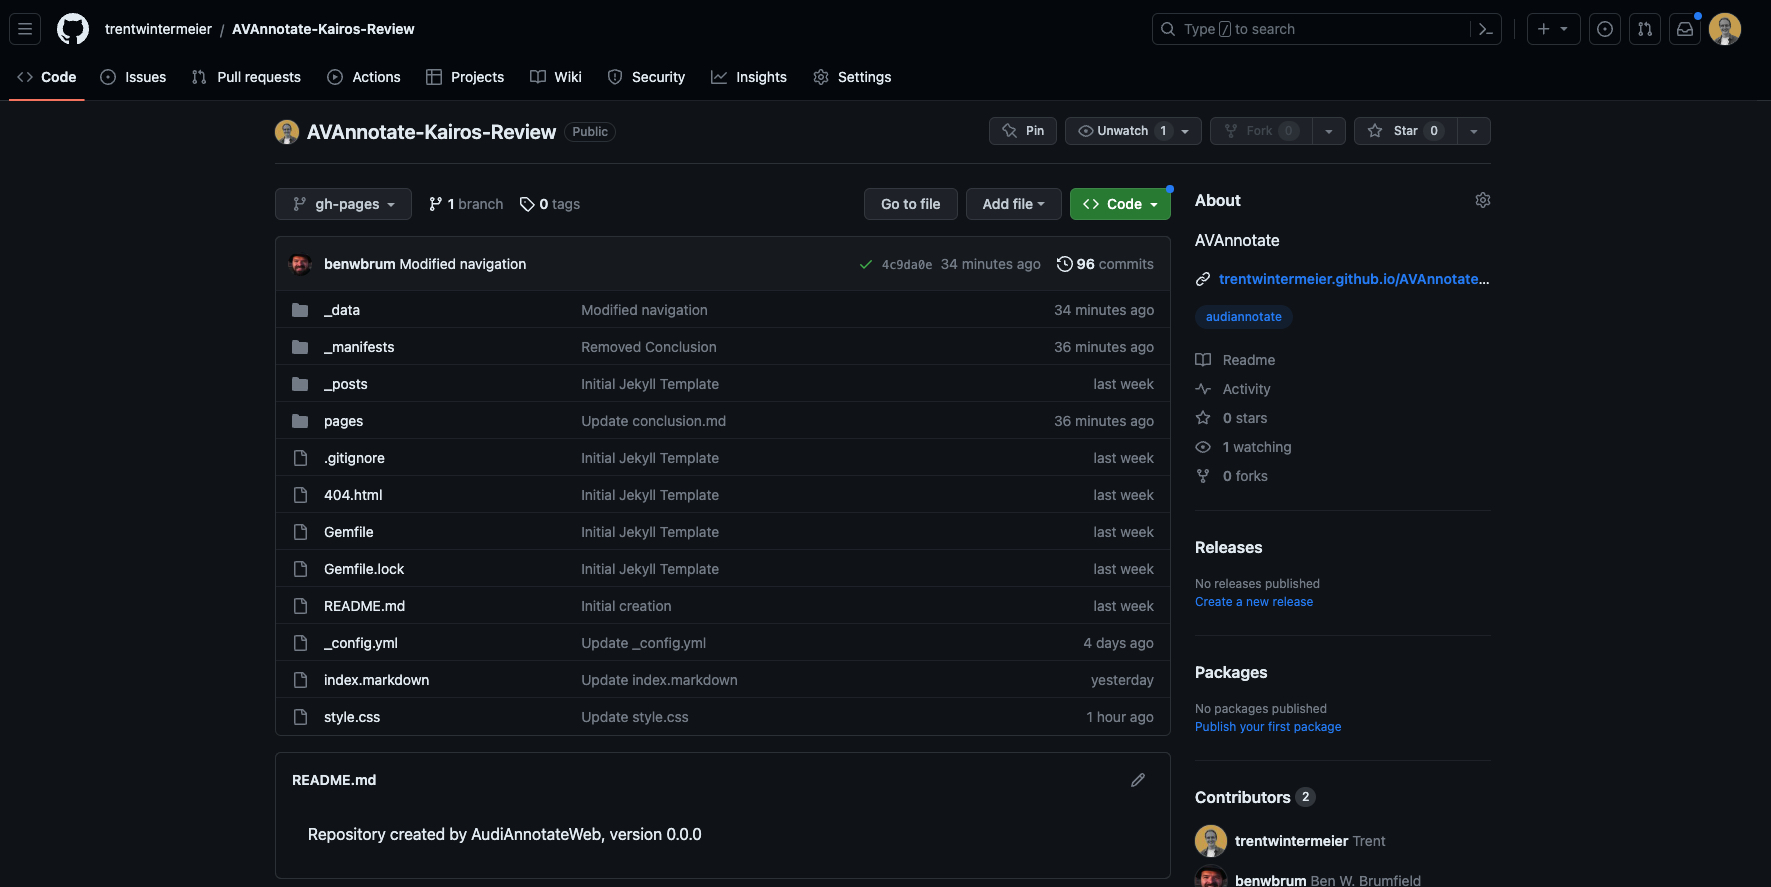This screenshot has width=1771, height=887.
Task: Edit README.md with pencil icon
Action: [1138, 780]
